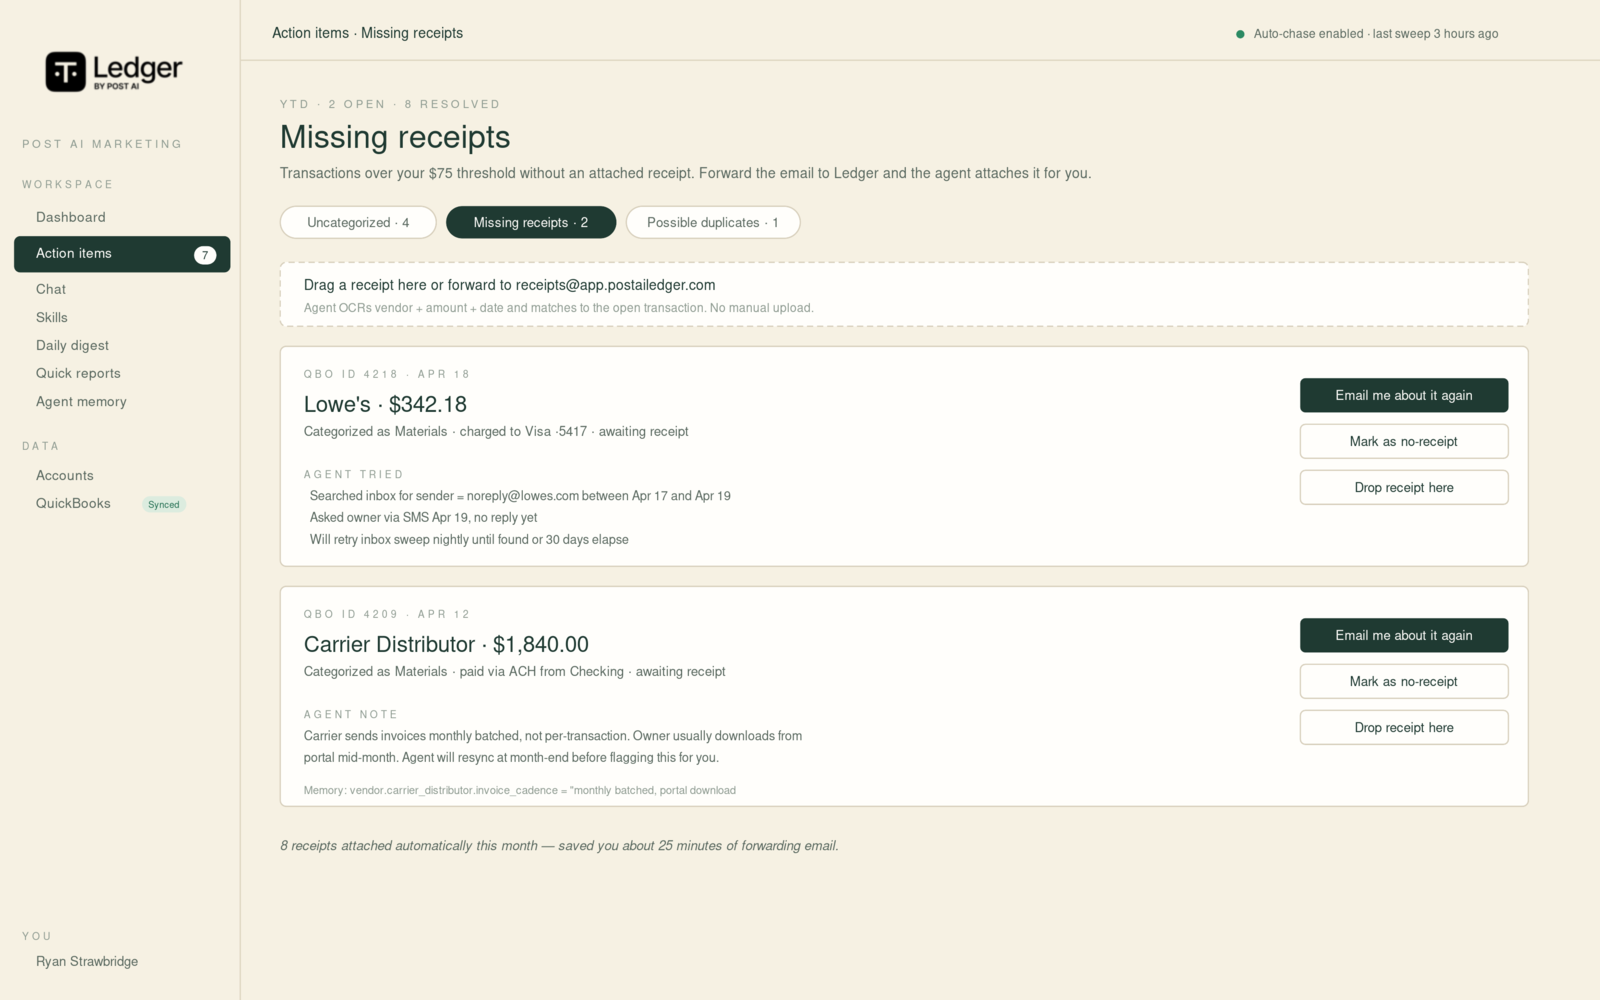The image size is (1600, 1000).
Task: Click the POST AI MARKETING workspace label
Action: [x=102, y=144]
